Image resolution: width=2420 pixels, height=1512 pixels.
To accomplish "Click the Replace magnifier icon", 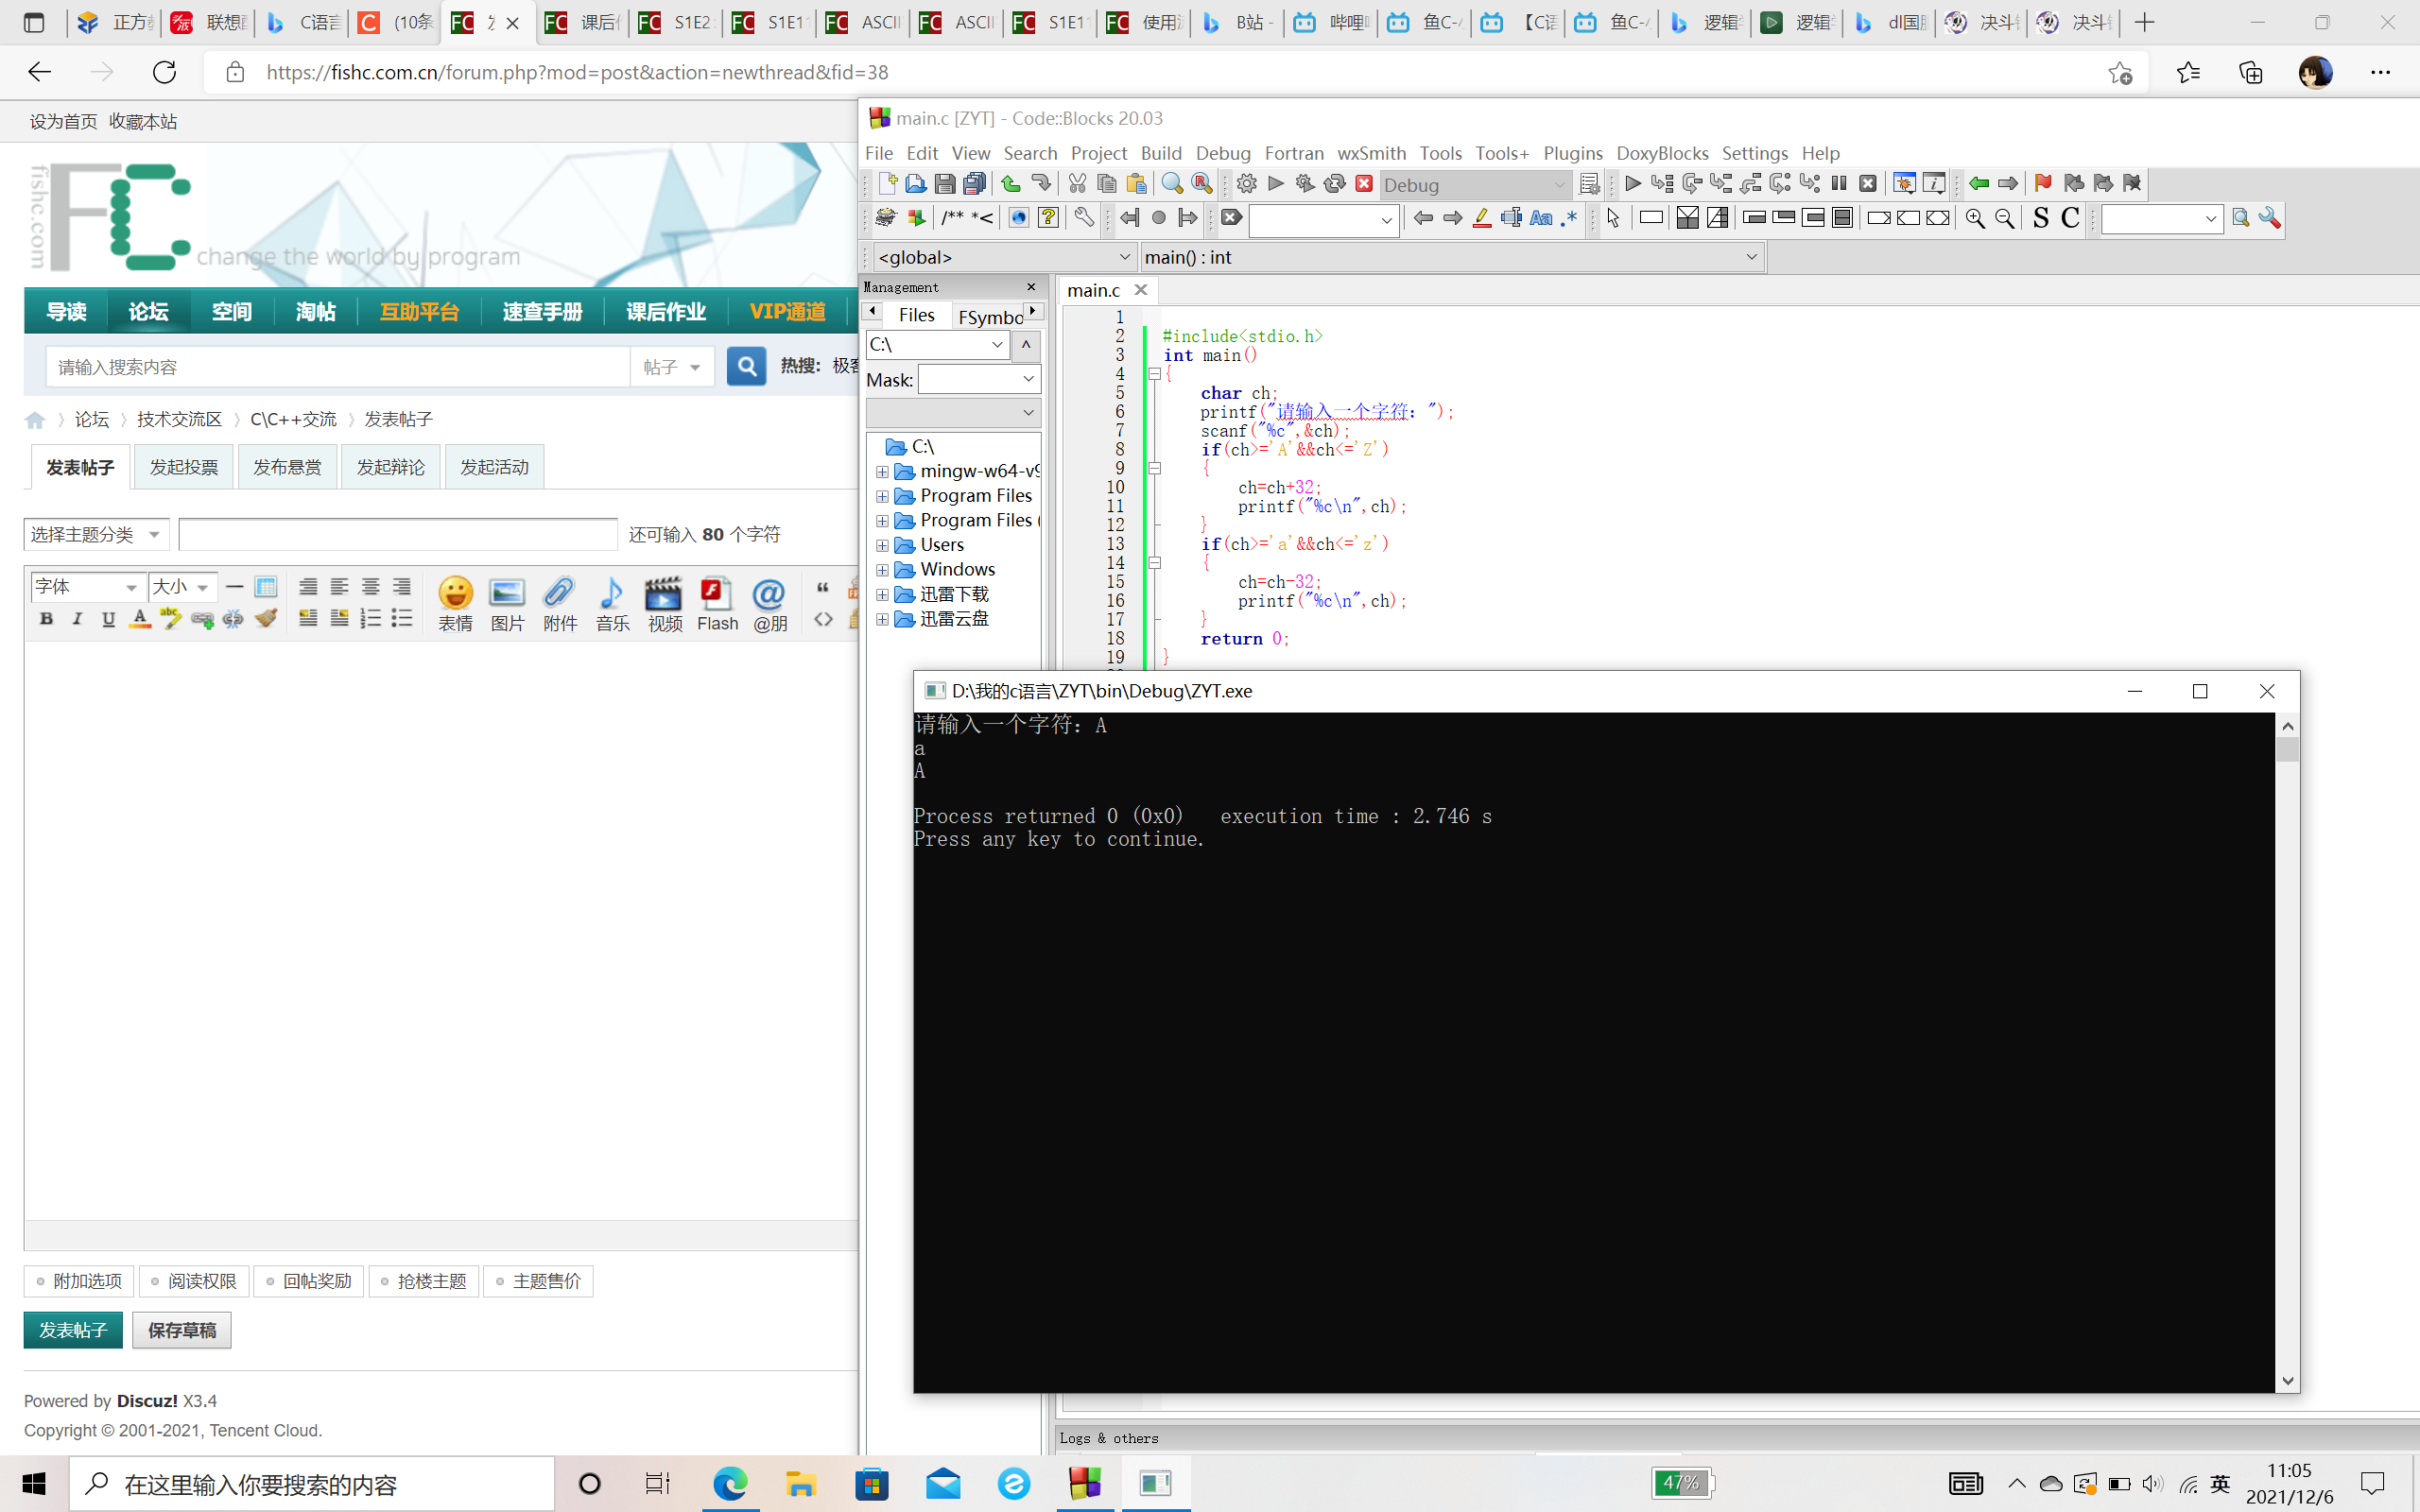I will (x=1202, y=183).
